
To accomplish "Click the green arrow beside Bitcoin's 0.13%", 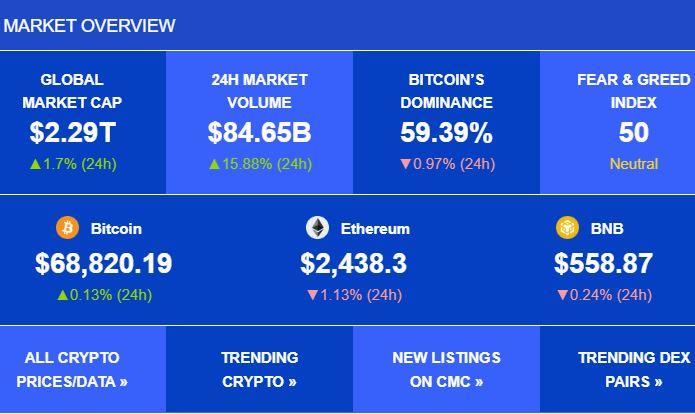I will tap(63, 295).
